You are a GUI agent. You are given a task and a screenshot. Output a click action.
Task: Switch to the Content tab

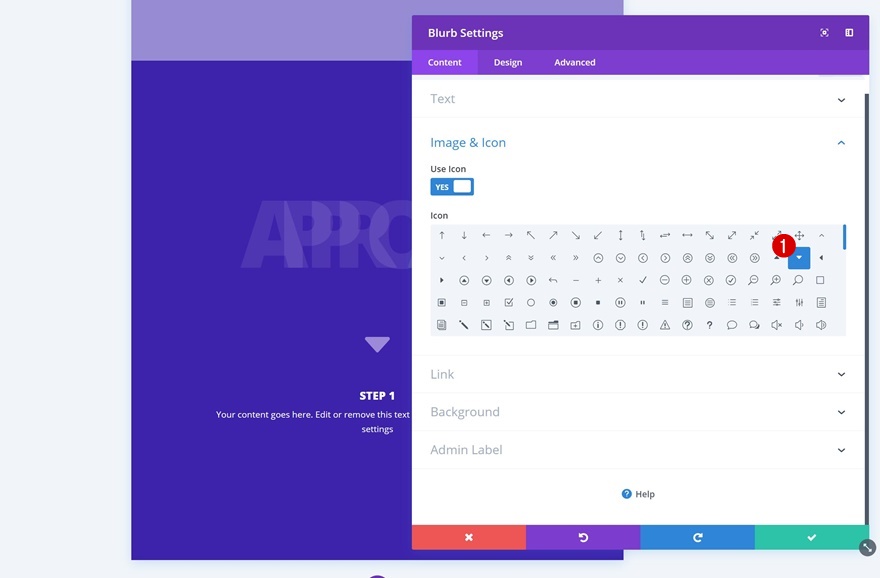pos(444,62)
